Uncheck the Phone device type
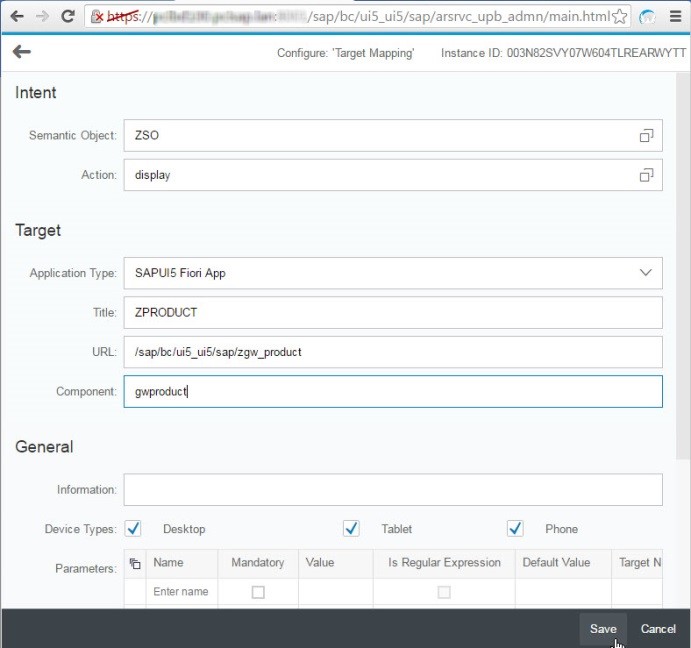The image size is (691, 648). 515,528
